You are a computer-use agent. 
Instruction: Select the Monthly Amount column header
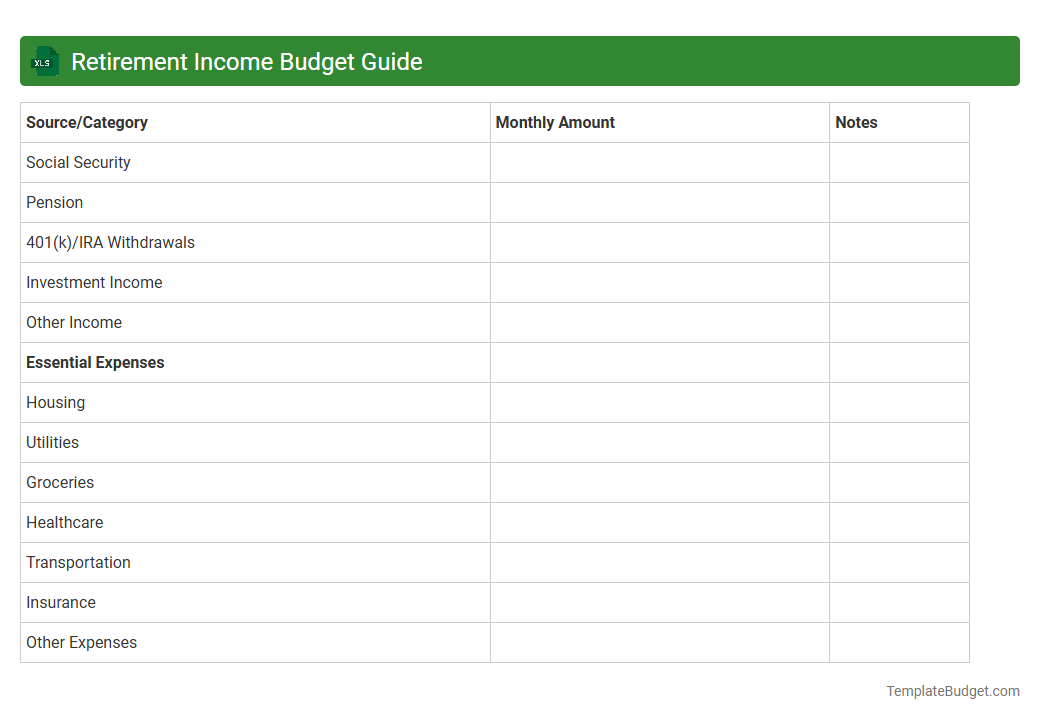554,122
